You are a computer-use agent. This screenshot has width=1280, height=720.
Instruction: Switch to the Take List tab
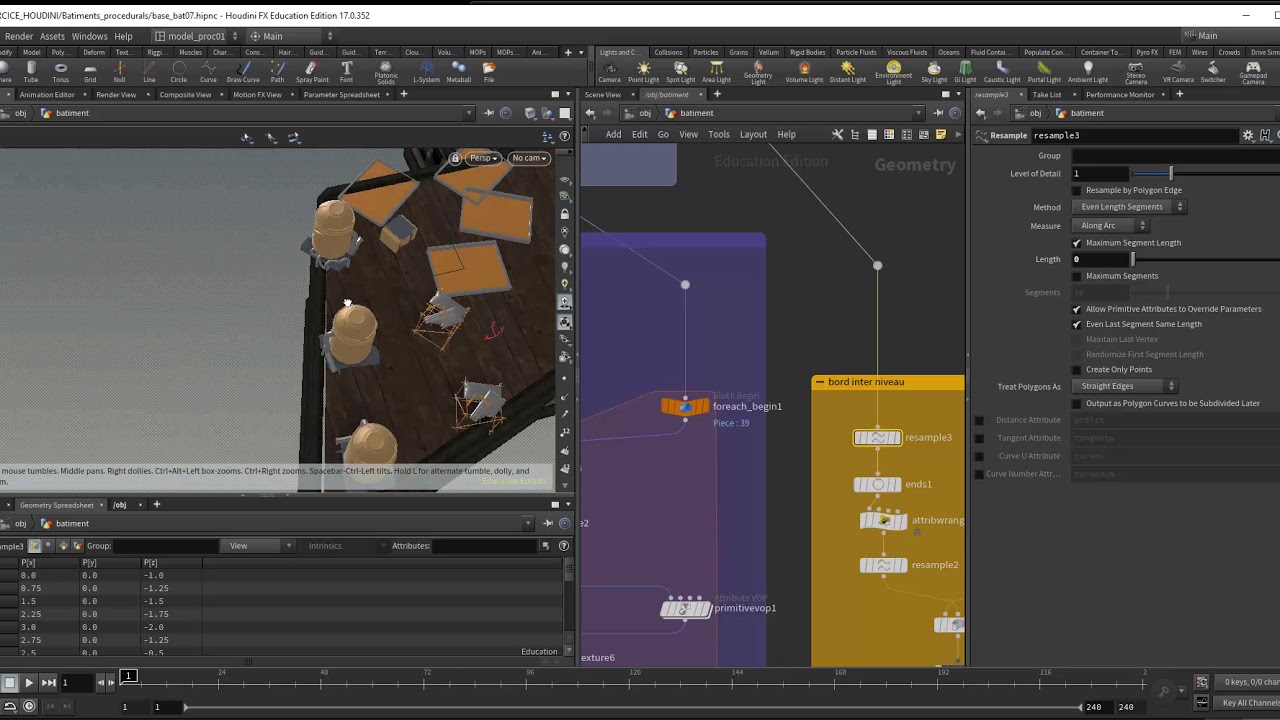click(1047, 94)
